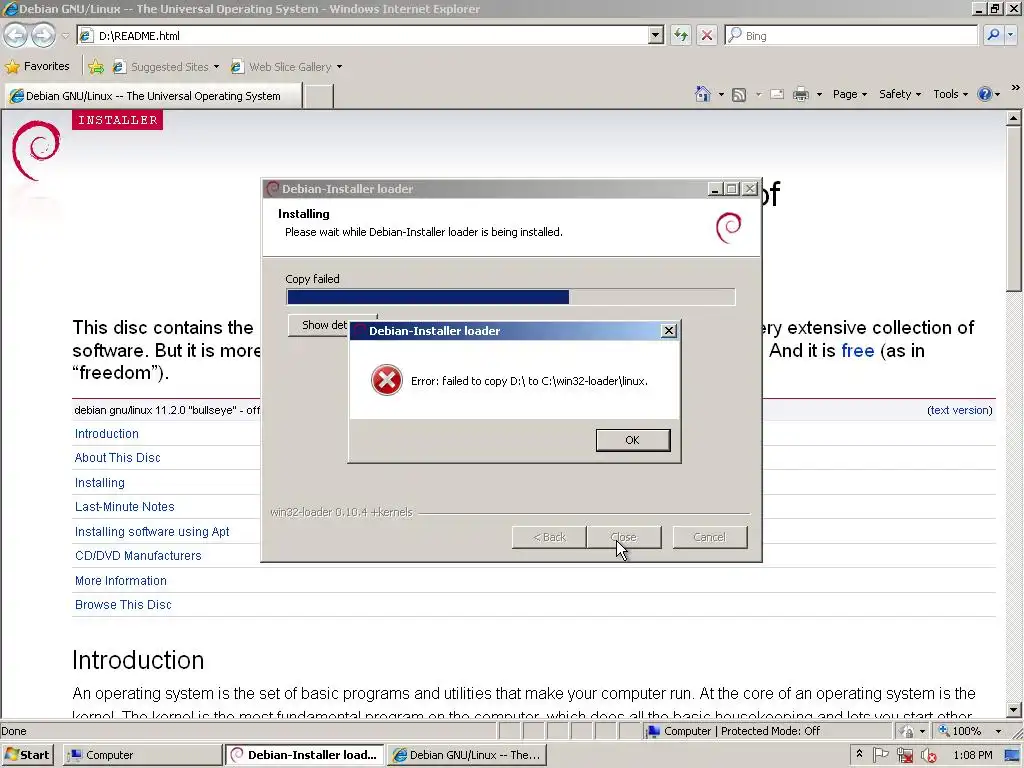The height and width of the screenshot is (768, 1024).
Task: Click the Debian swirl logo in installer header
Action: (729, 227)
